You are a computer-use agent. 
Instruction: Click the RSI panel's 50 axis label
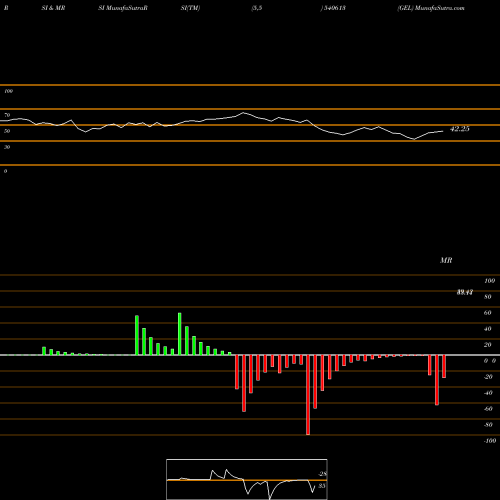coord(7,131)
